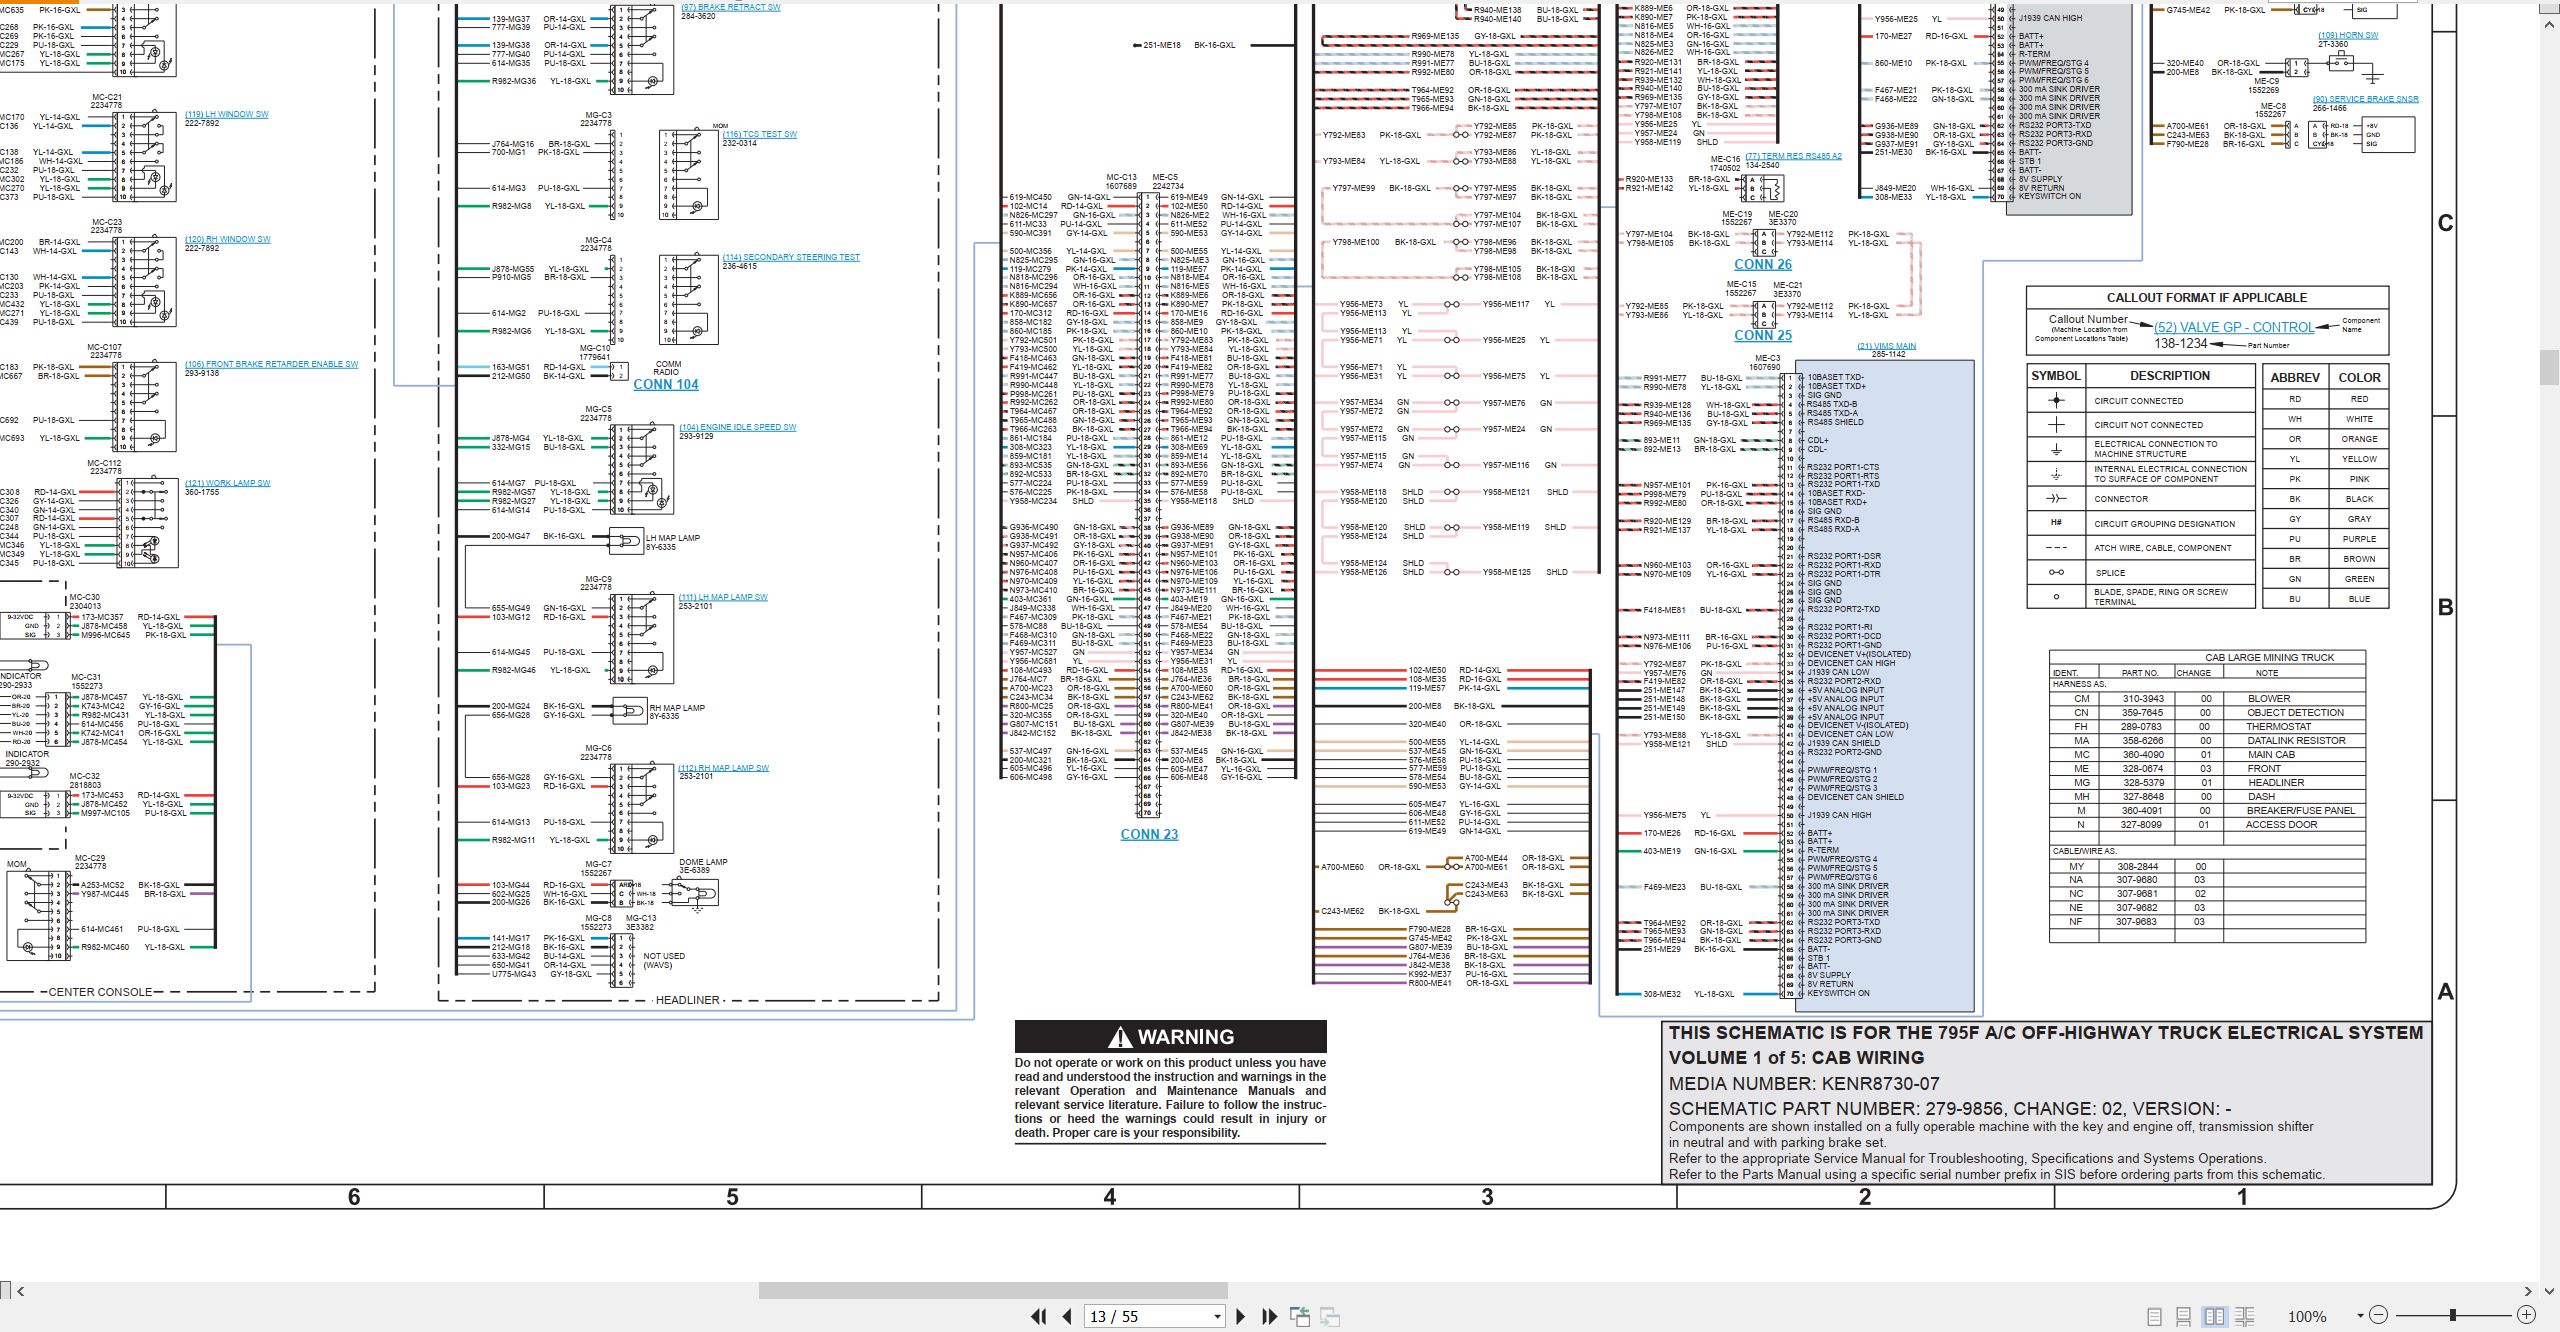Click the CALLOUT FORMAT IF APPLICABLE heading
This screenshot has width=2560, height=1332.
[x=2207, y=298]
